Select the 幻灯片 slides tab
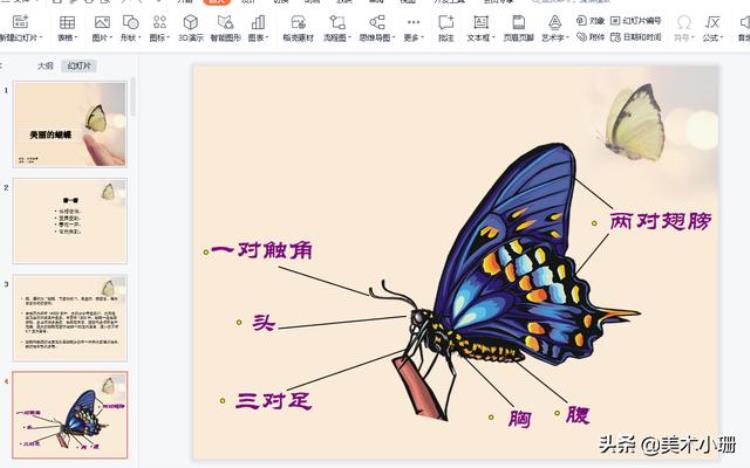 click(x=78, y=66)
